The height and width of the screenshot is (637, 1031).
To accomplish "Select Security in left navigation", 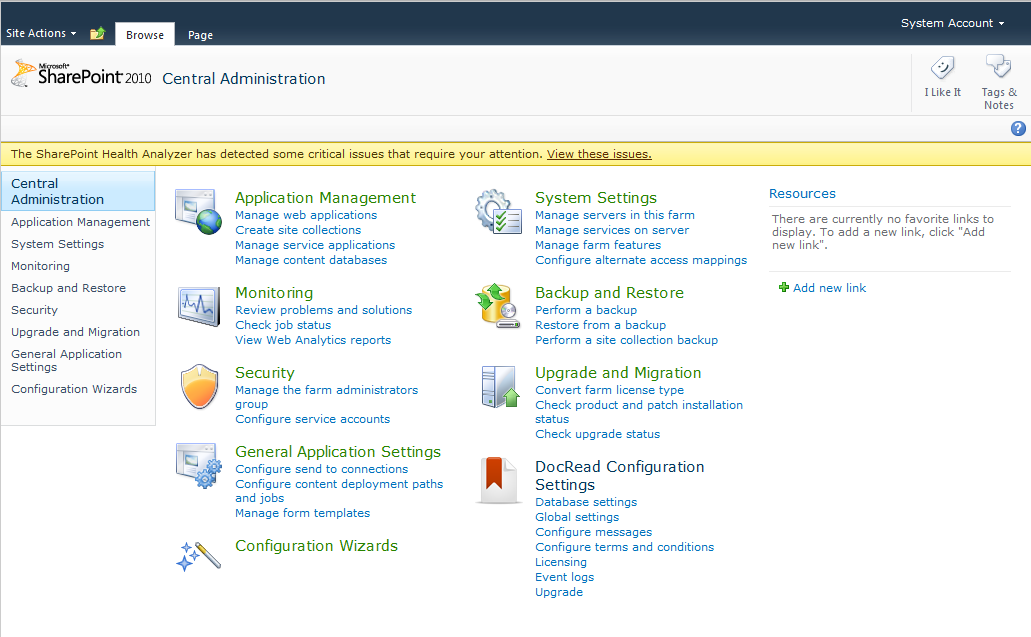I will click(x=34, y=310).
